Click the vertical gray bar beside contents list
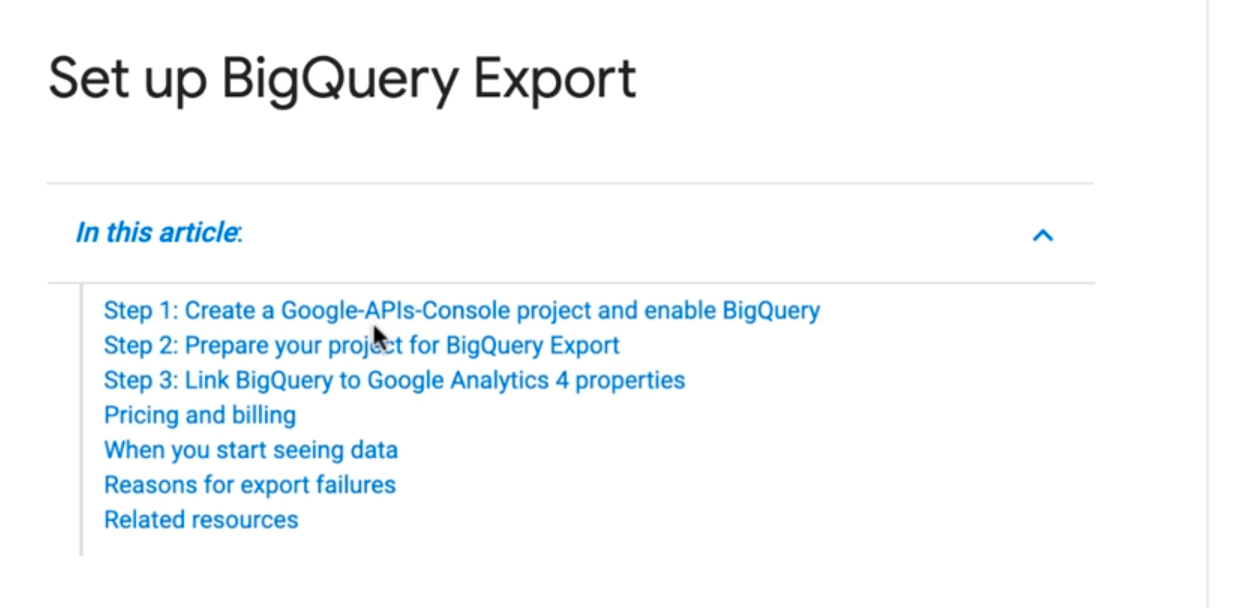The height and width of the screenshot is (608, 1236). click(81, 419)
